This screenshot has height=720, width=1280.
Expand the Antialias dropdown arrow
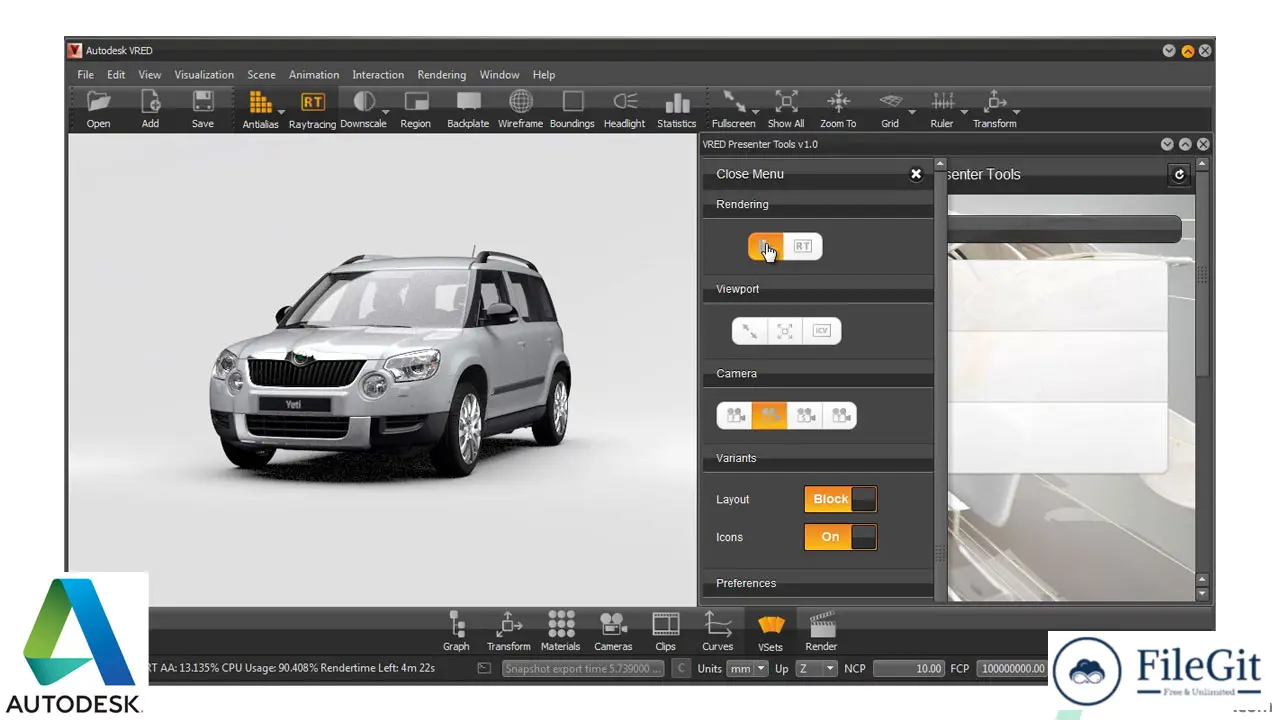click(282, 112)
